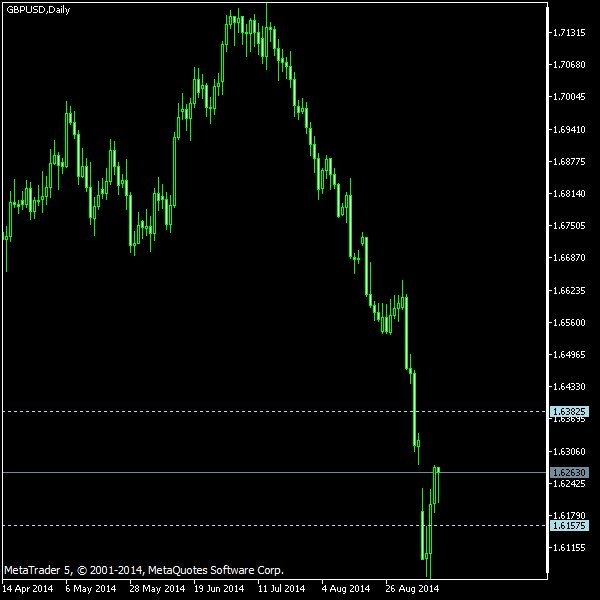Click the 1.66870 price axis value
Image resolution: width=600 pixels, height=600 pixels.
569,258
